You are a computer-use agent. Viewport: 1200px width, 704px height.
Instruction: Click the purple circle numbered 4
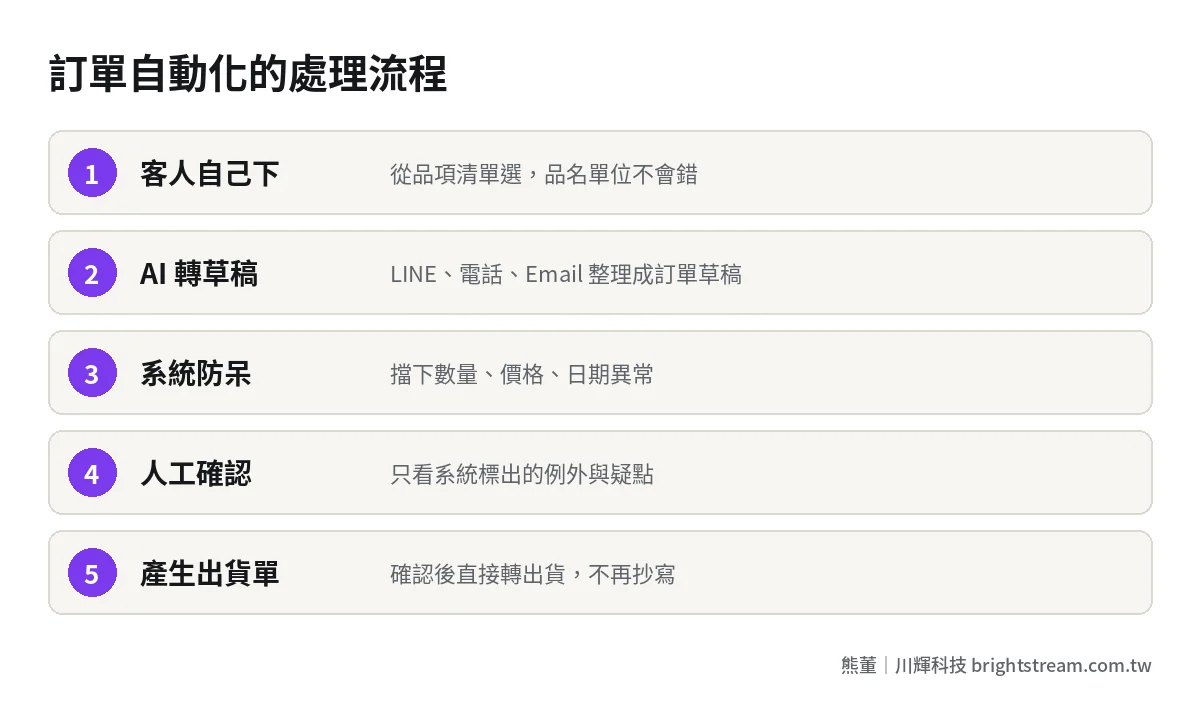(x=92, y=473)
